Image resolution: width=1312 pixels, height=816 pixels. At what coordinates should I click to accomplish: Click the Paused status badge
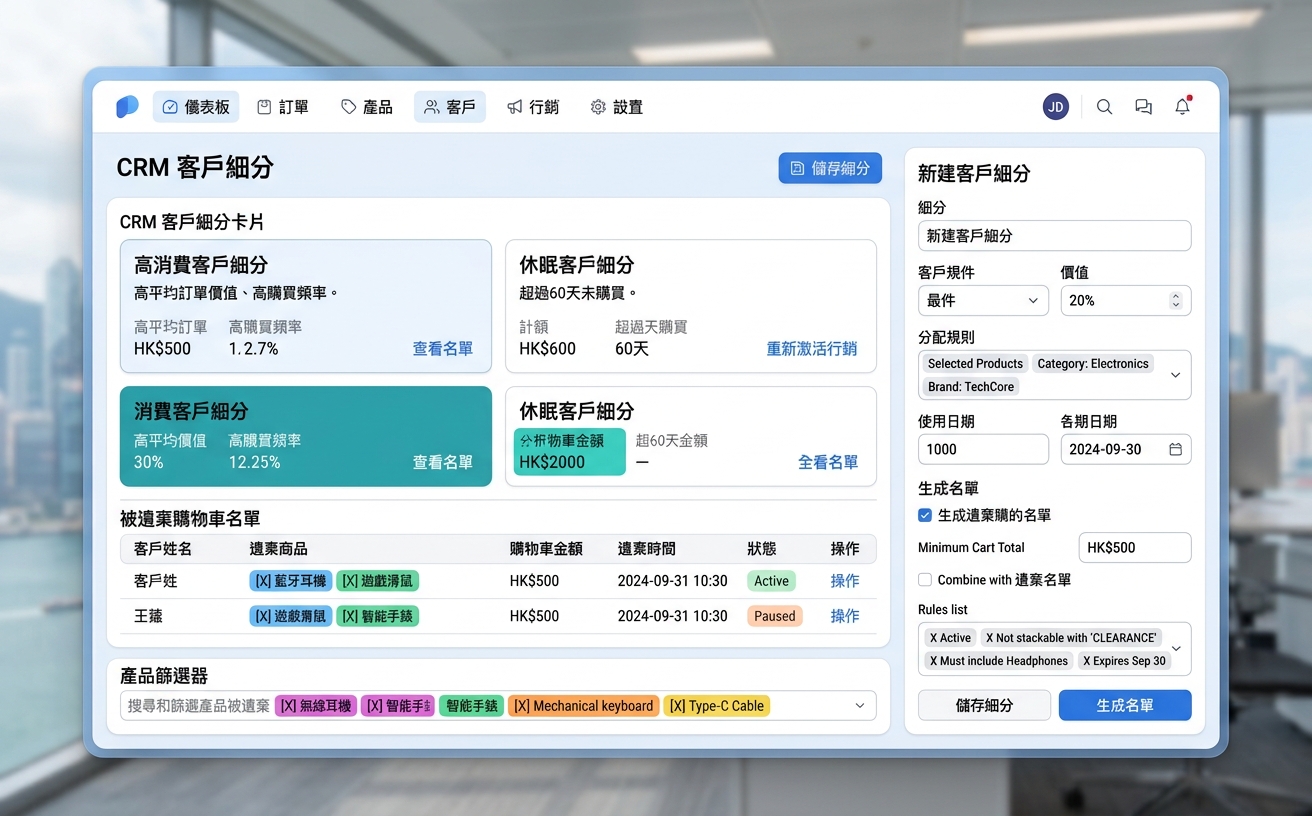(x=775, y=616)
